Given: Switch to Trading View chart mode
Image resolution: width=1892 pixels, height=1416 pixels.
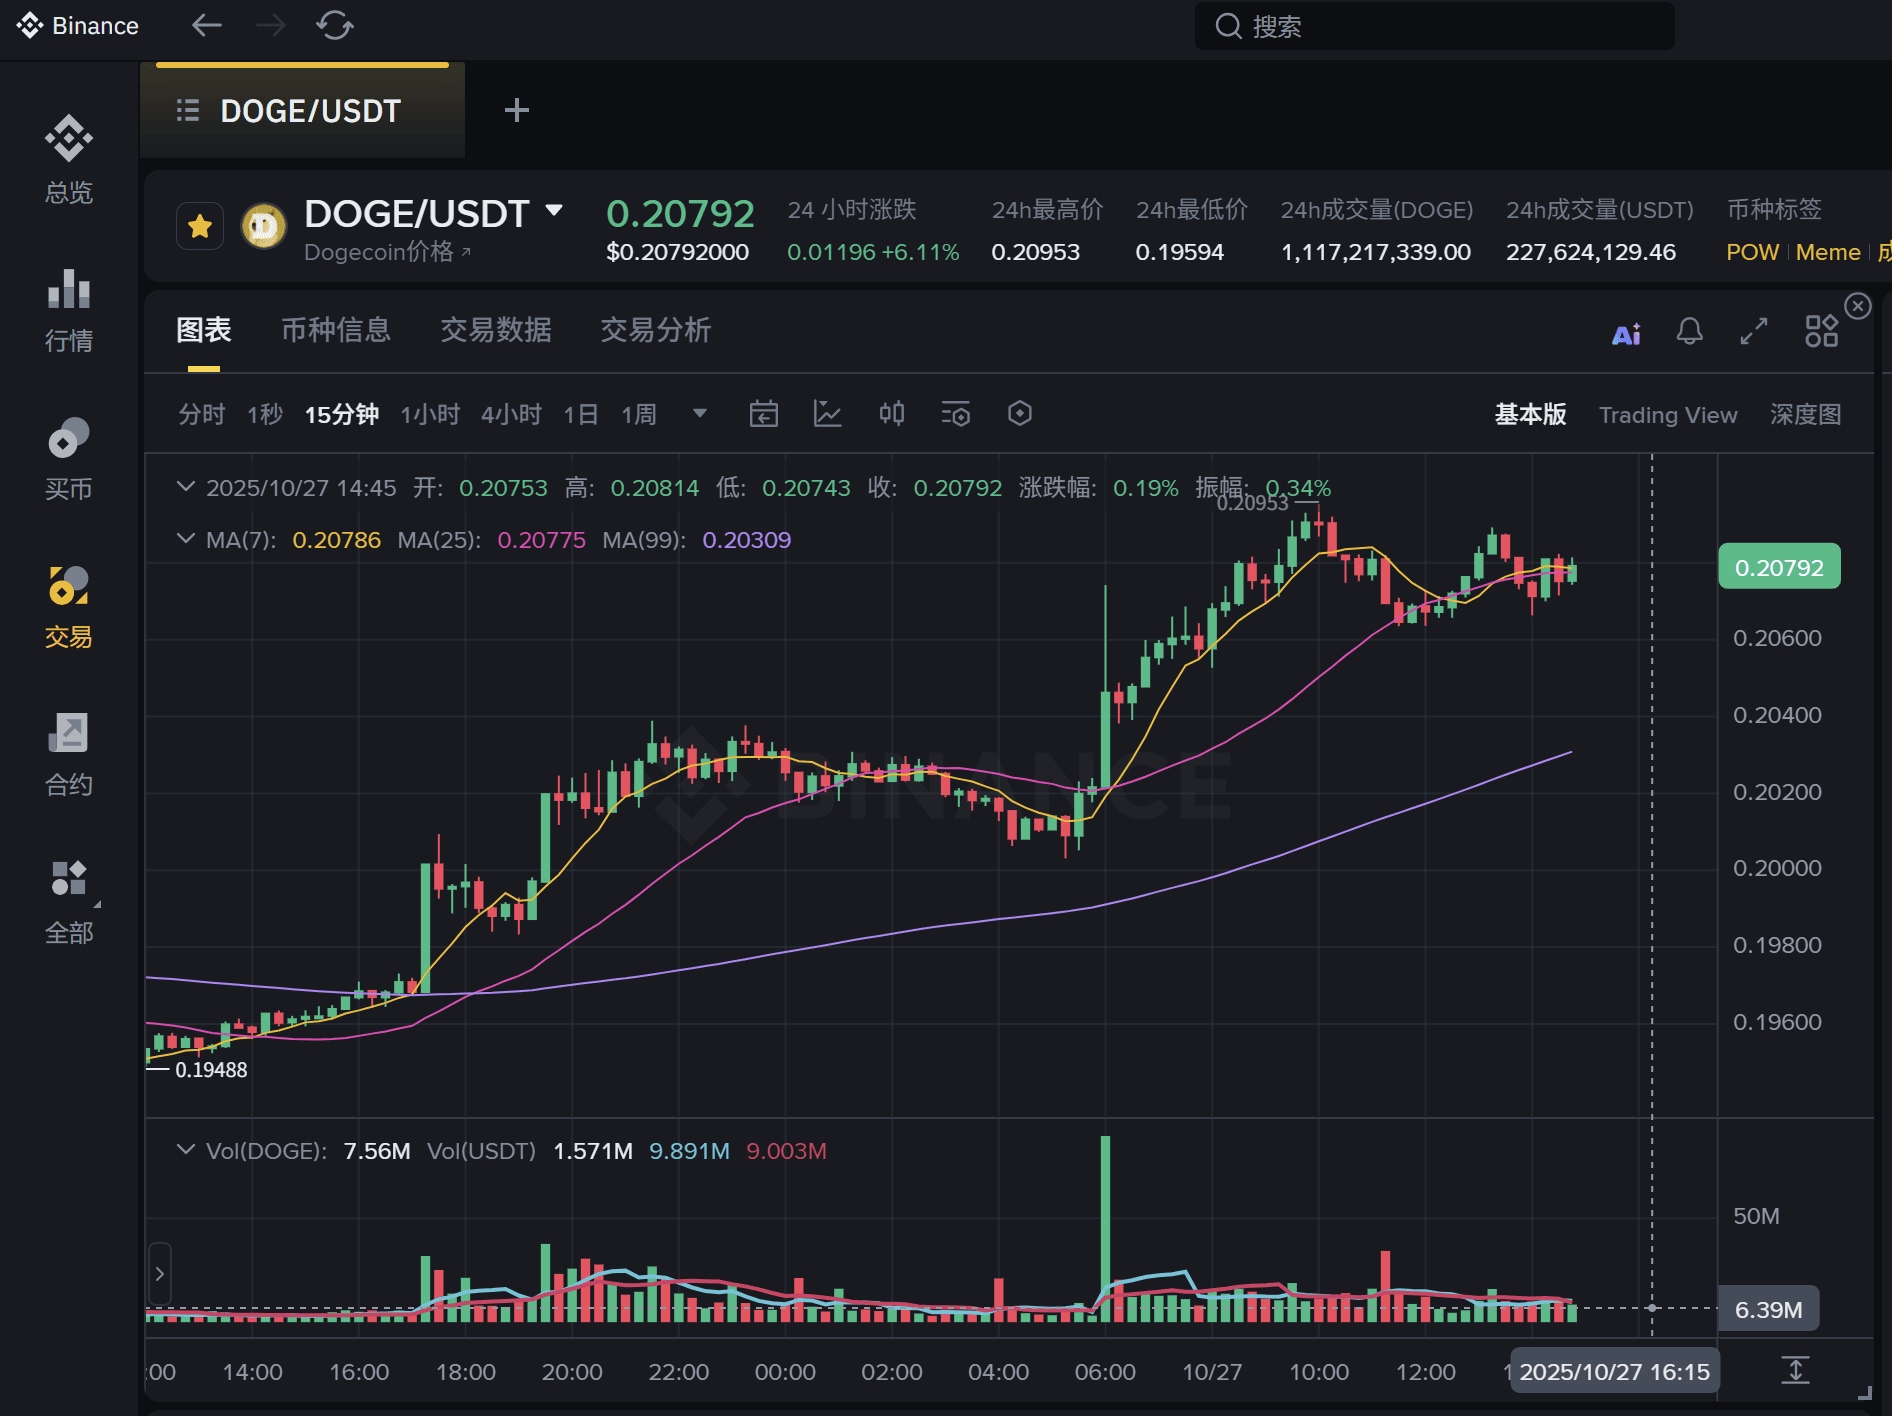Looking at the screenshot, I should click(1668, 414).
